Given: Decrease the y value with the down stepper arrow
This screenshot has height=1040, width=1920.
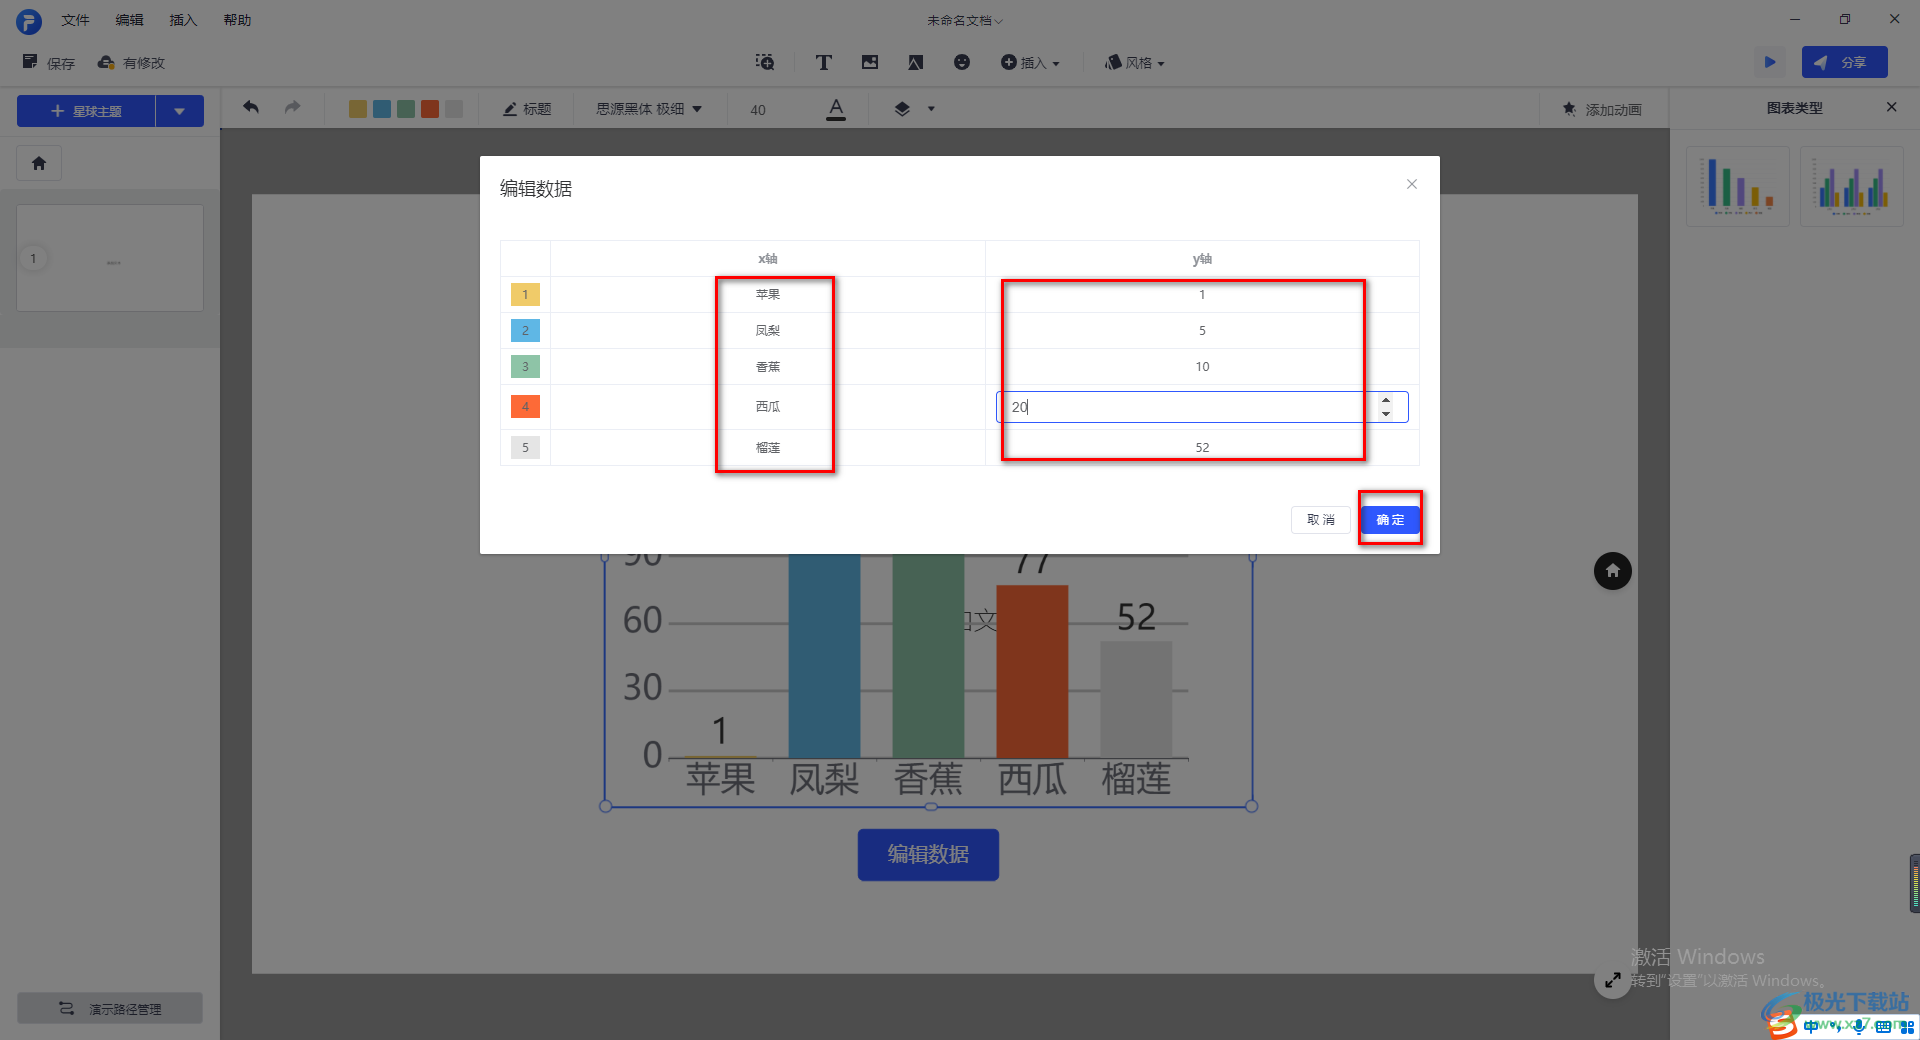Looking at the screenshot, I should pos(1386,414).
